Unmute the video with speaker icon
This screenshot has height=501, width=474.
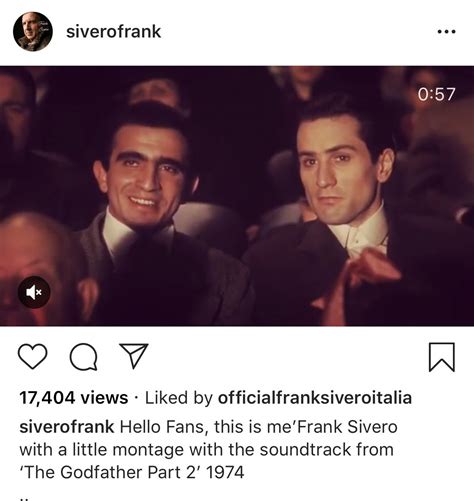point(34,292)
